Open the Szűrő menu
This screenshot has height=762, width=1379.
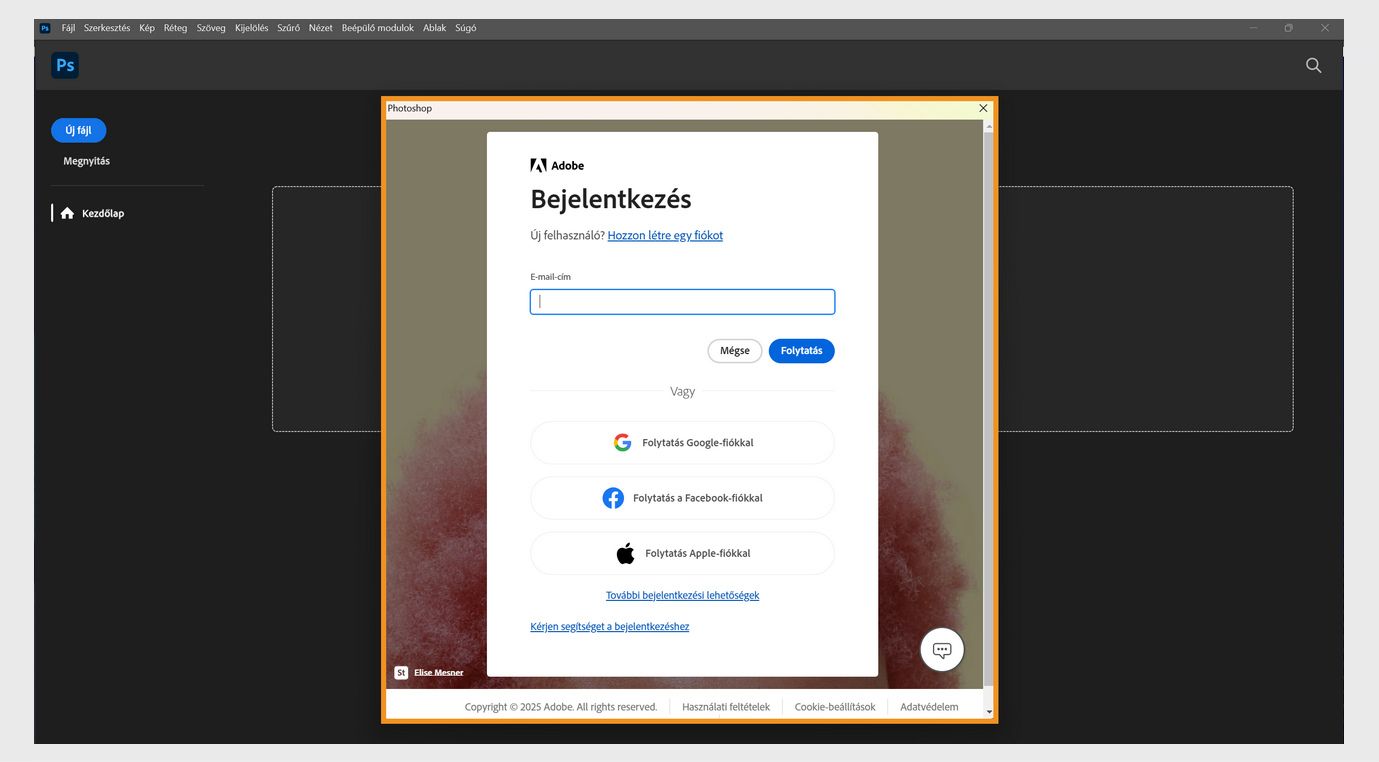(x=287, y=27)
